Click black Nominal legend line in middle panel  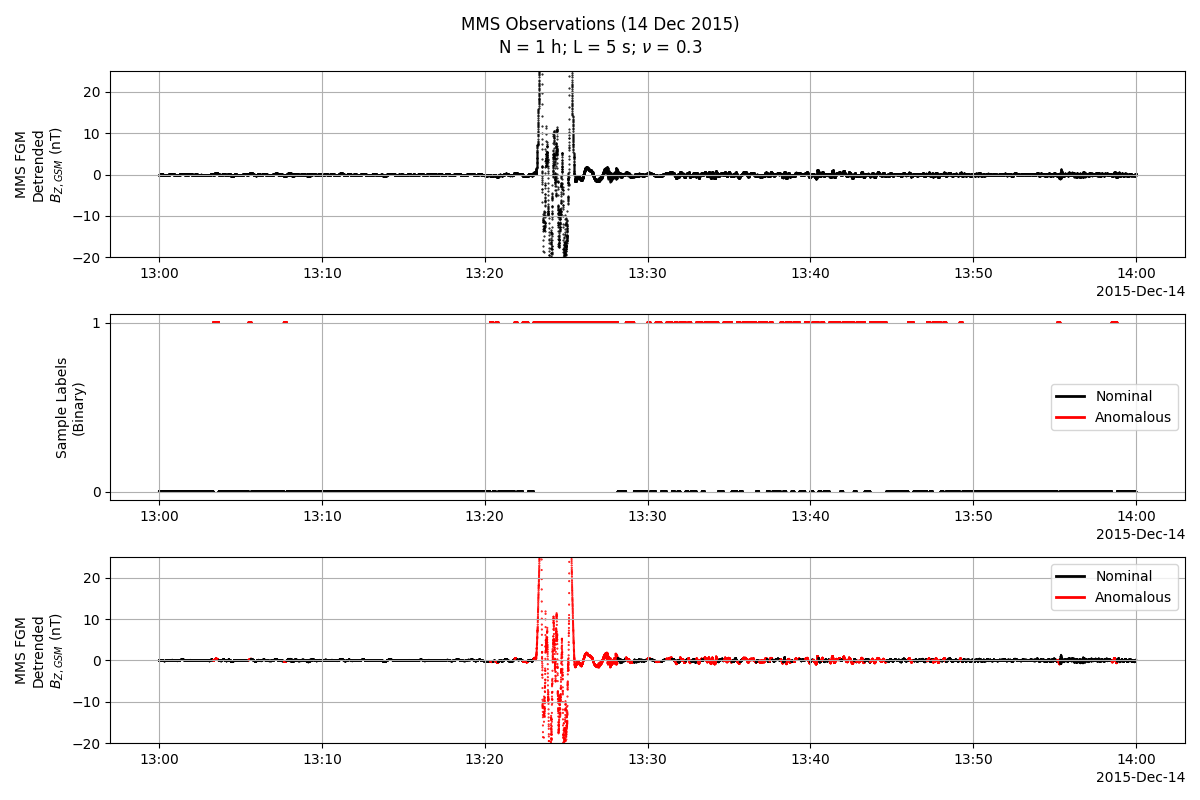1072,396
